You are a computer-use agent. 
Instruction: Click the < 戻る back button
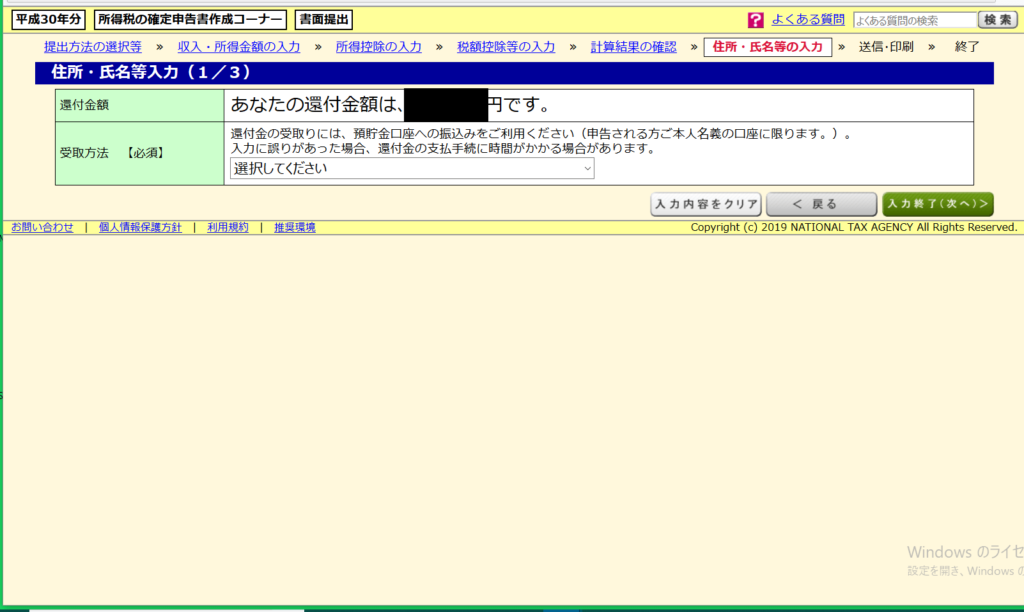tap(822, 204)
